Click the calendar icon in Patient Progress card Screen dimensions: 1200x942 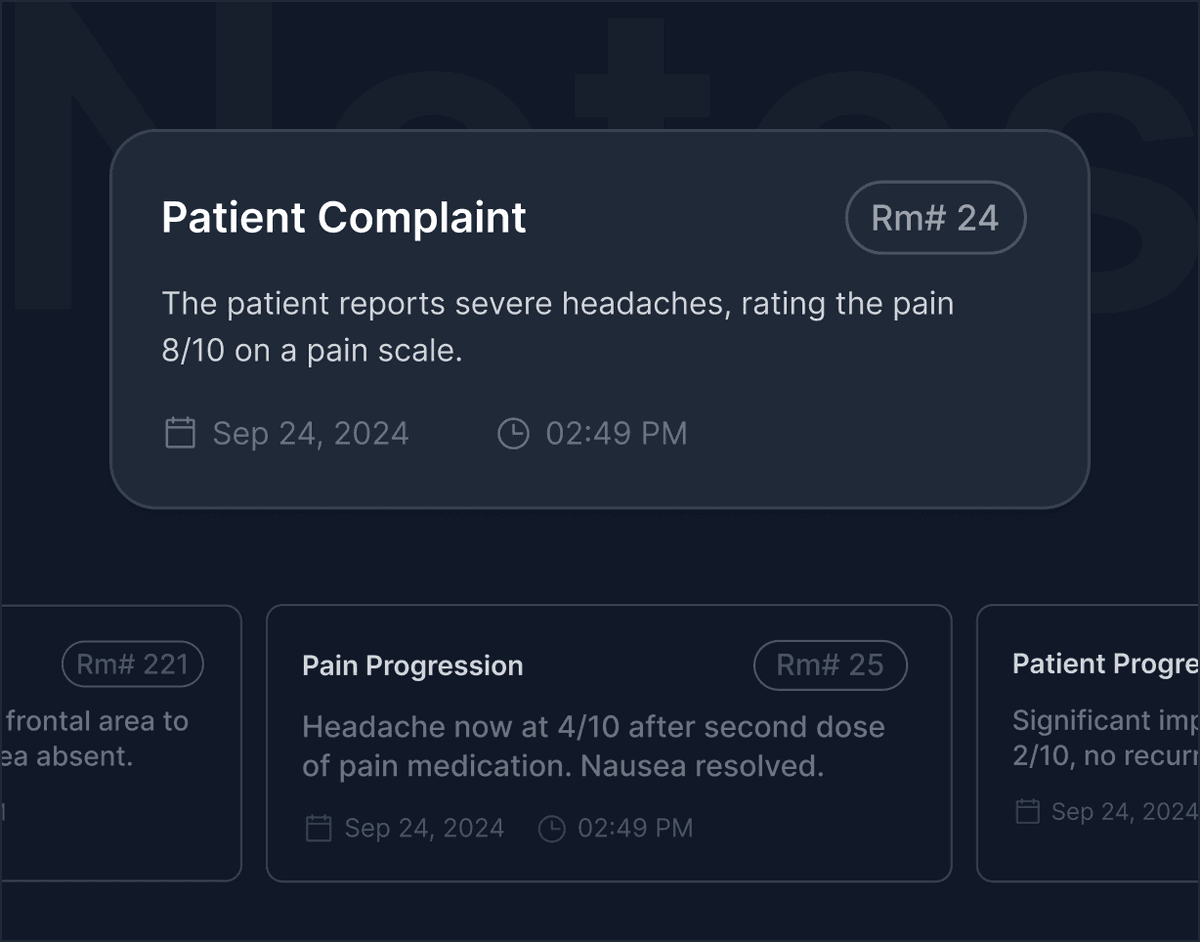click(x=1027, y=811)
